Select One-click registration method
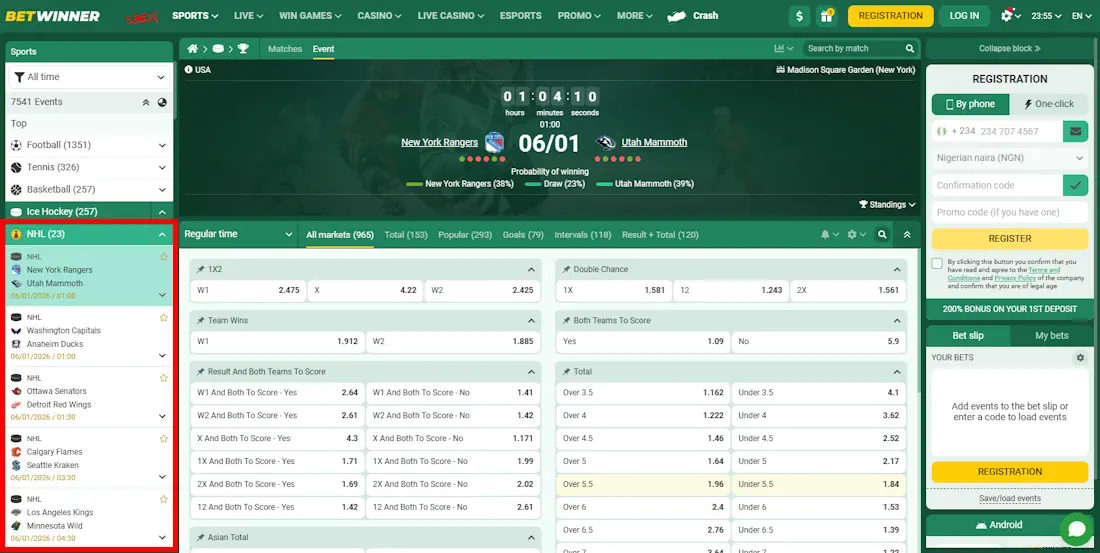Image resolution: width=1100 pixels, height=553 pixels. point(1049,104)
